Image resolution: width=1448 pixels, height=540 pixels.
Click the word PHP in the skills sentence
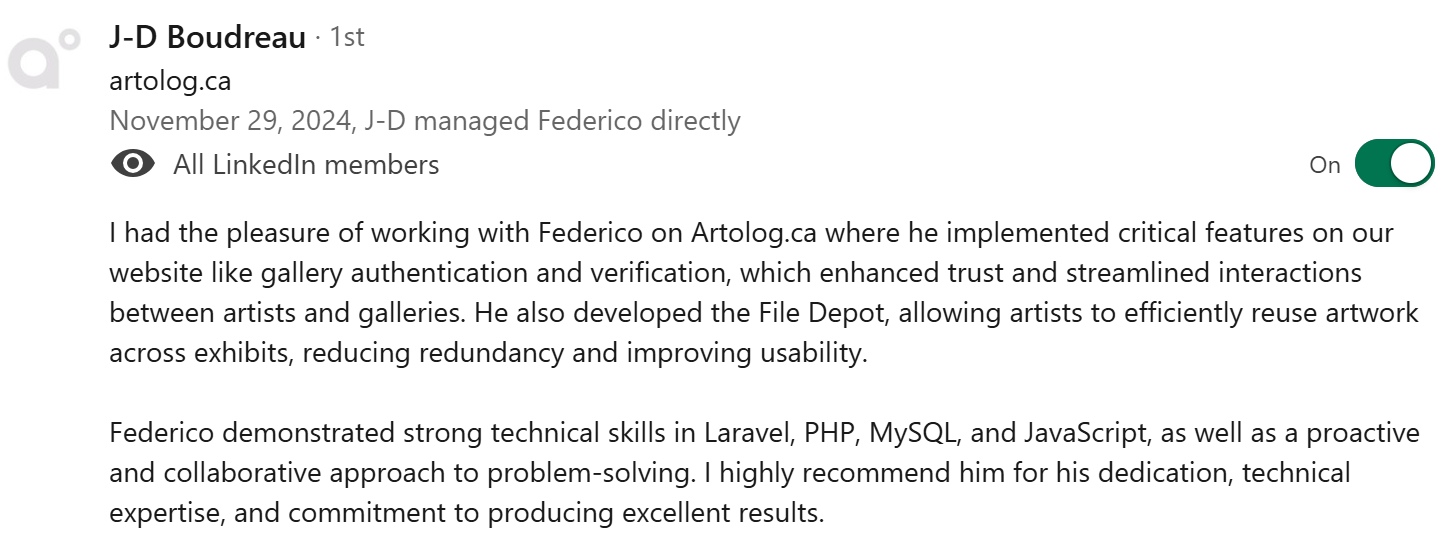click(x=829, y=434)
